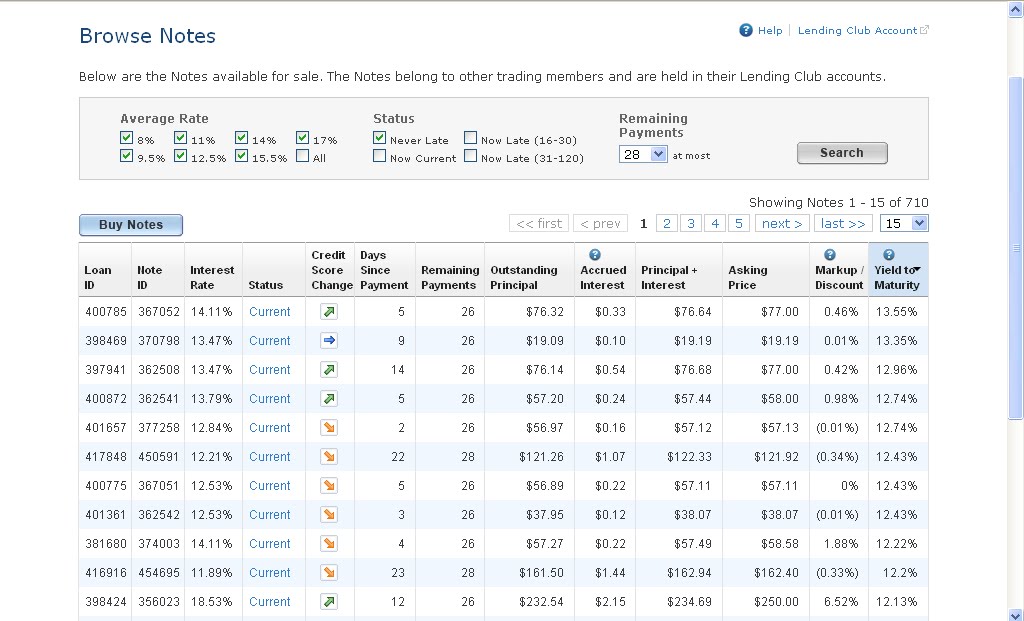This screenshot has width=1024, height=621.
Task: Uncheck the 9.5% average rate checkbox
Action: tap(127, 156)
